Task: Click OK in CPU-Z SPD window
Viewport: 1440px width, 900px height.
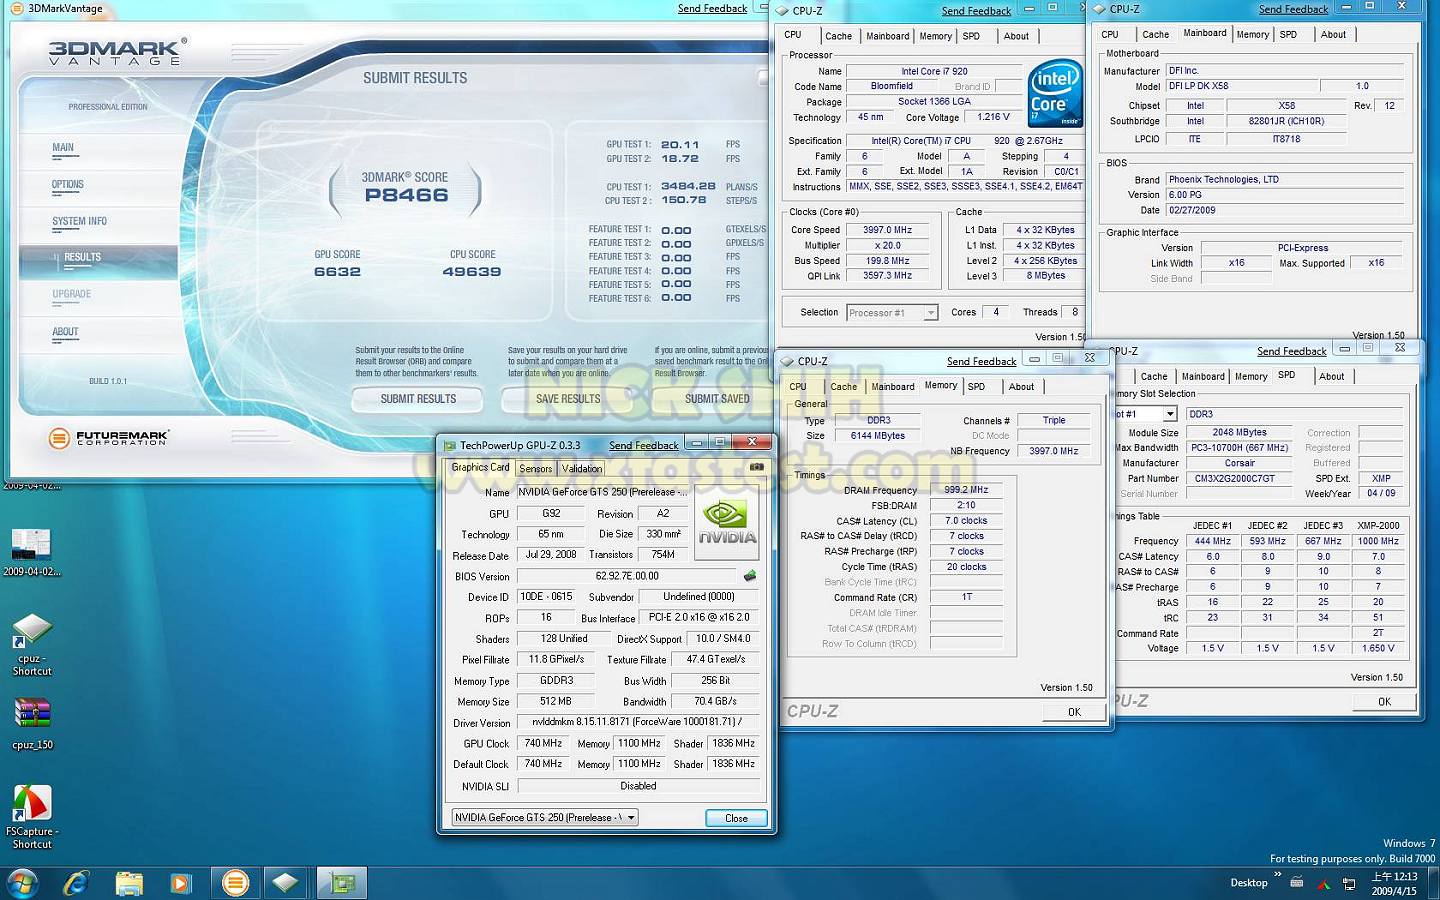Action: pyautogui.click(x=1384, y=702)
